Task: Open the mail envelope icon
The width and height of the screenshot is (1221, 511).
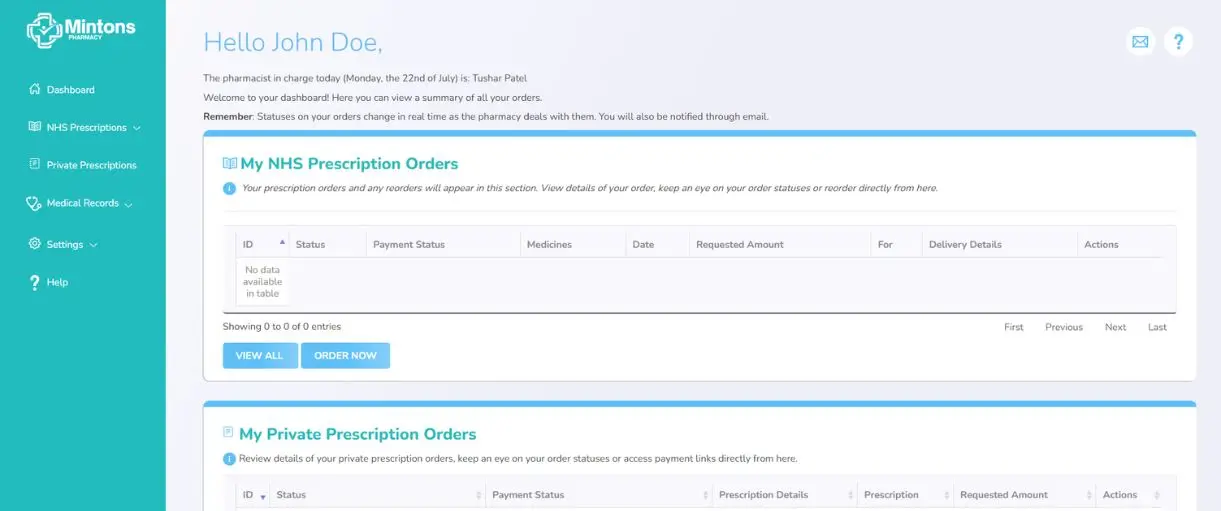Action: pos(1140,42)
